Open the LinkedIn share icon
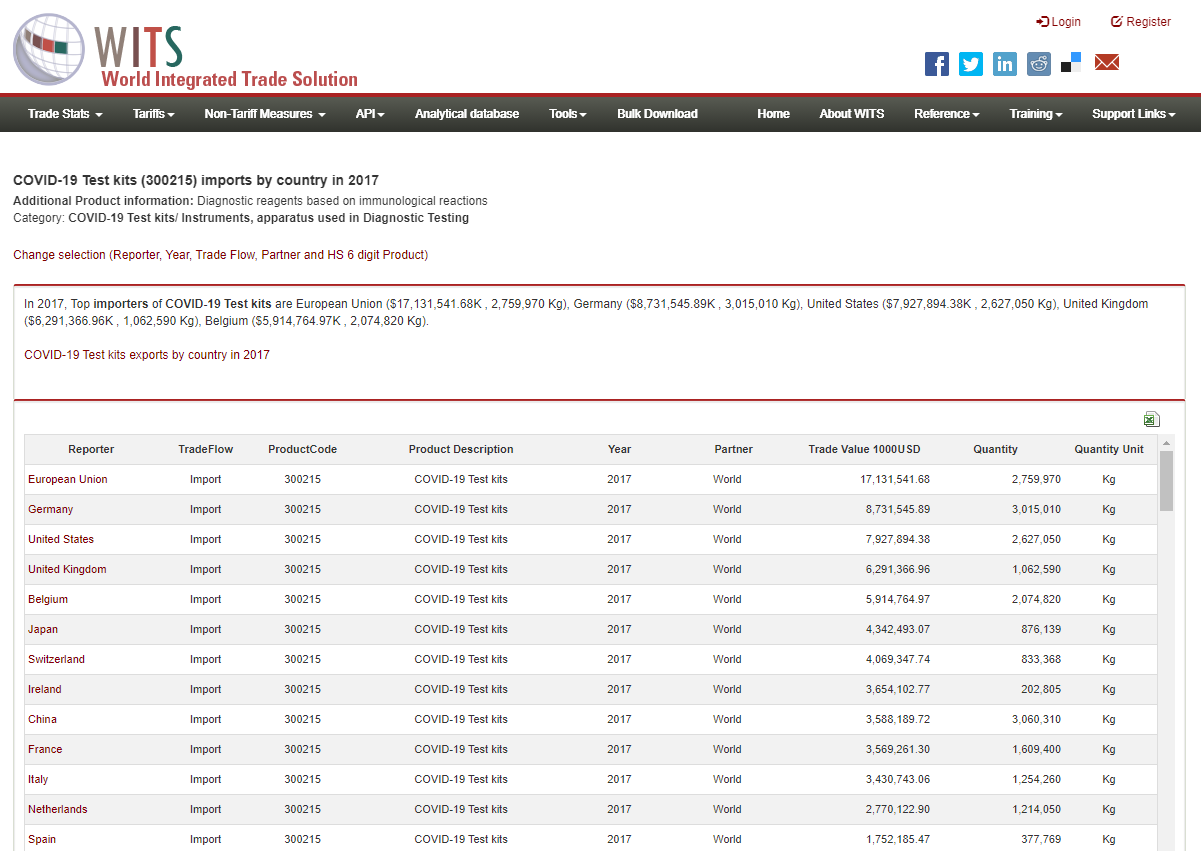This screenshot has height=851, width=1201. pyautogui.click(x=1005, y=64)
